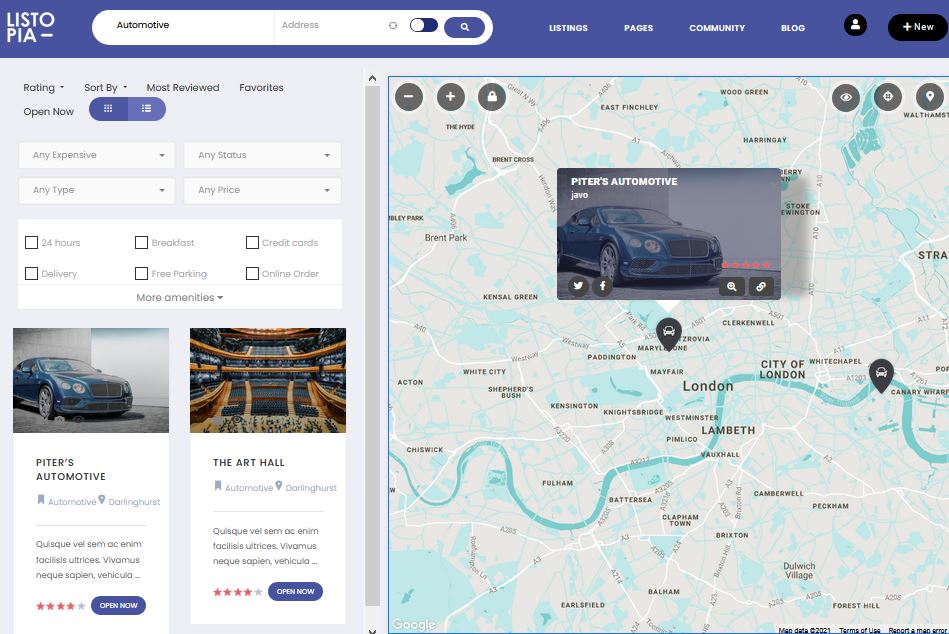This screenshot has width=949, height=634.
Task: Click Open Now on The Art Hall card
Action: point(295,592)
